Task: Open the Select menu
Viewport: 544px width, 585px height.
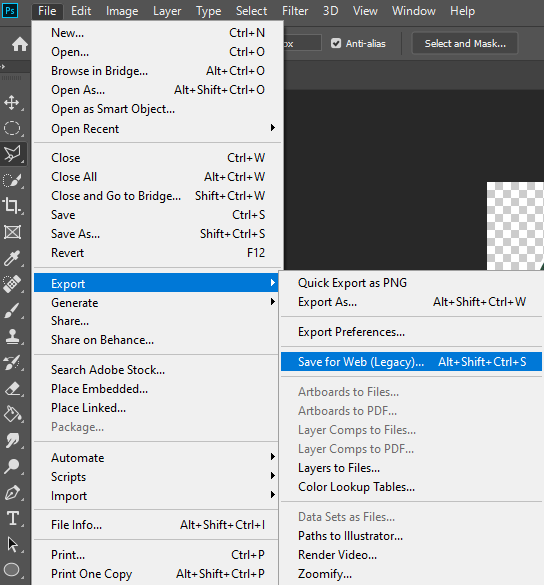Action: click(x=251, y=11)
